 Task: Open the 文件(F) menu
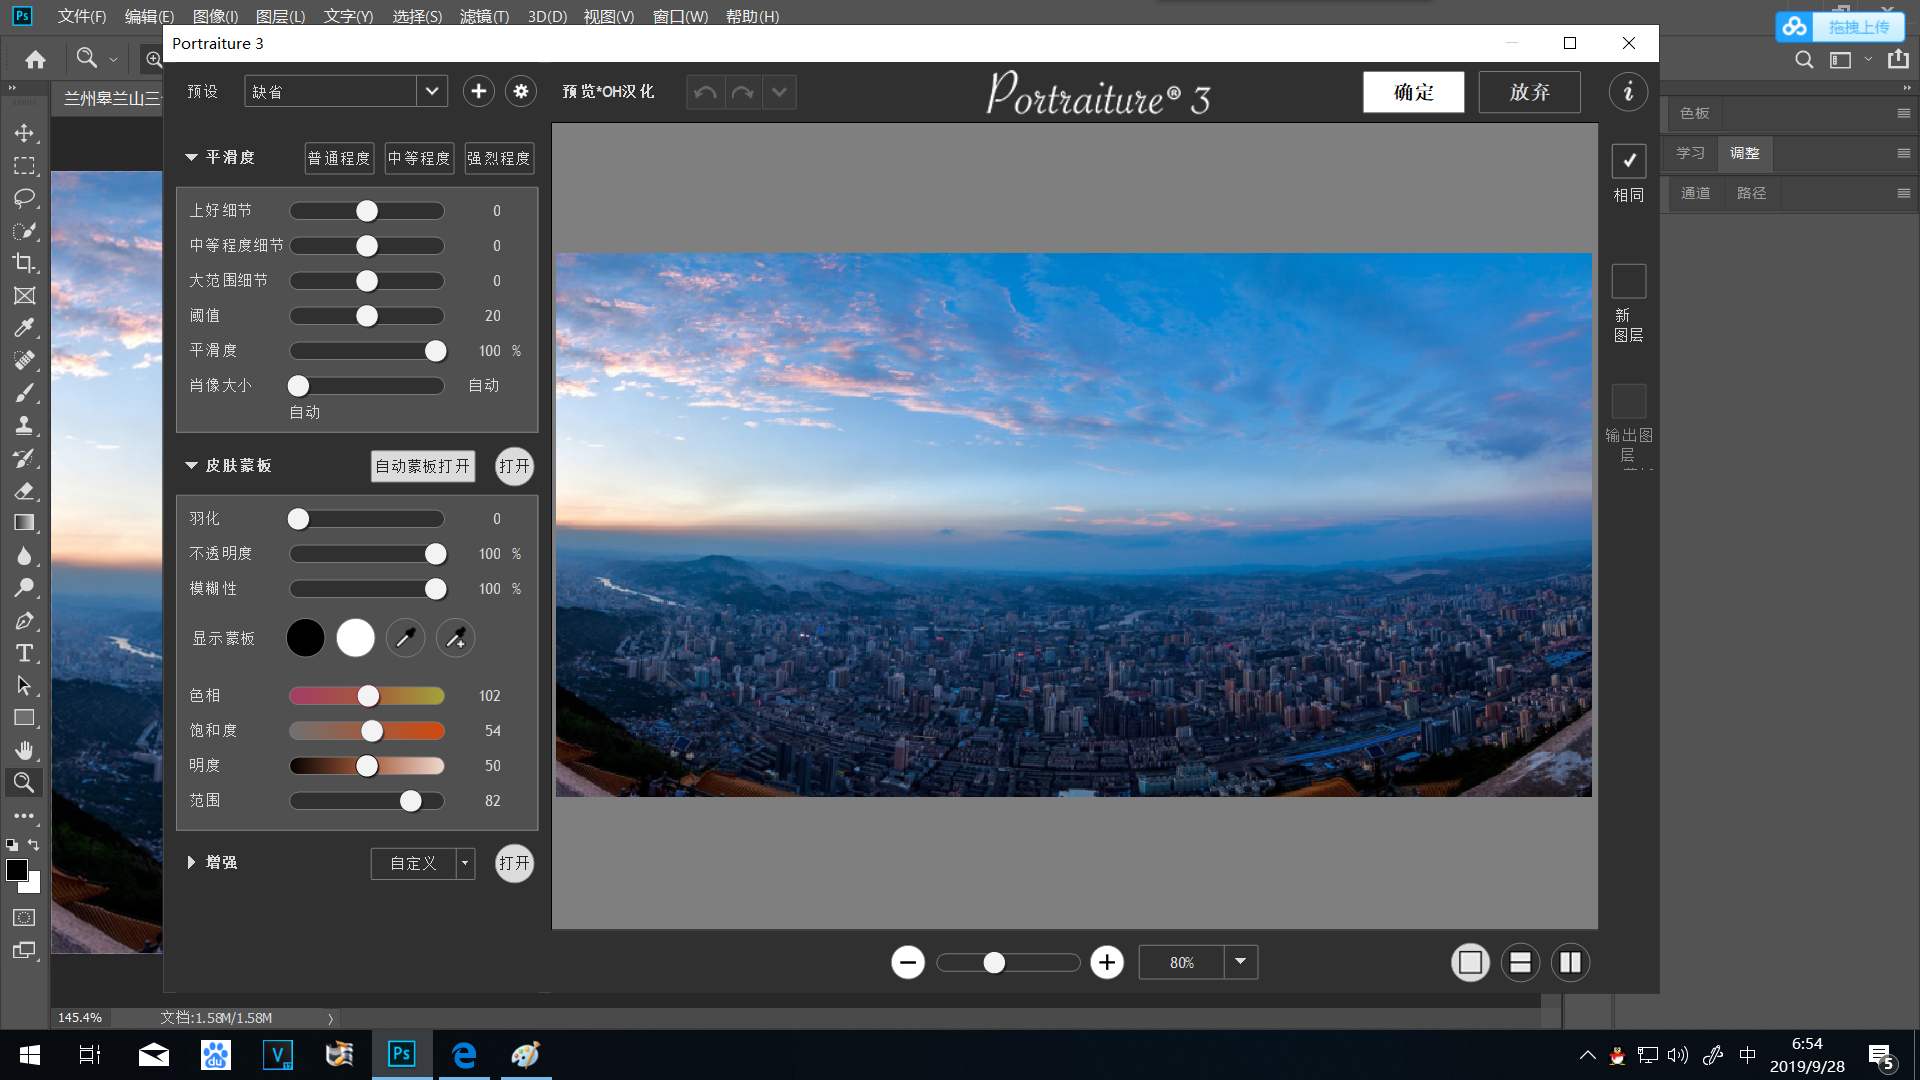(82, 16)
